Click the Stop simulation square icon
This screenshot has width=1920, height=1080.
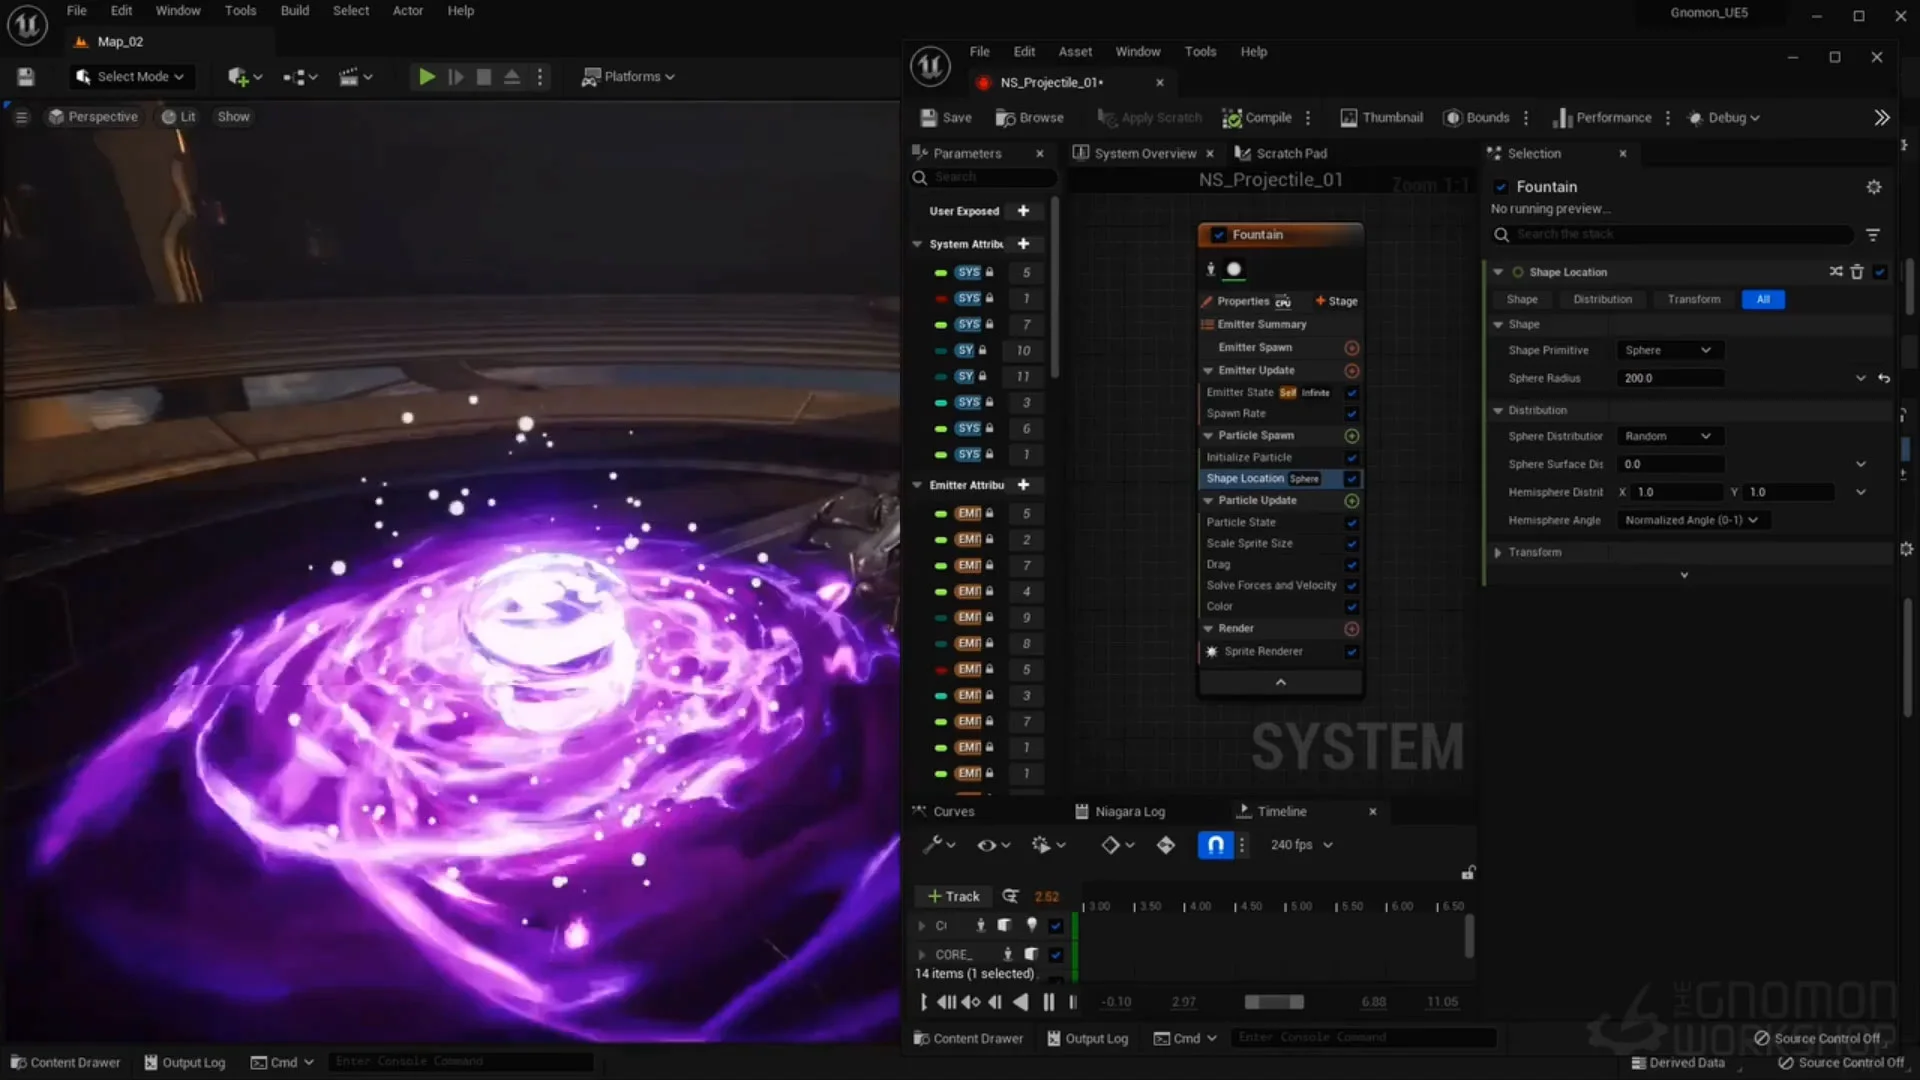pyautogui.click(x=484, y=77)
